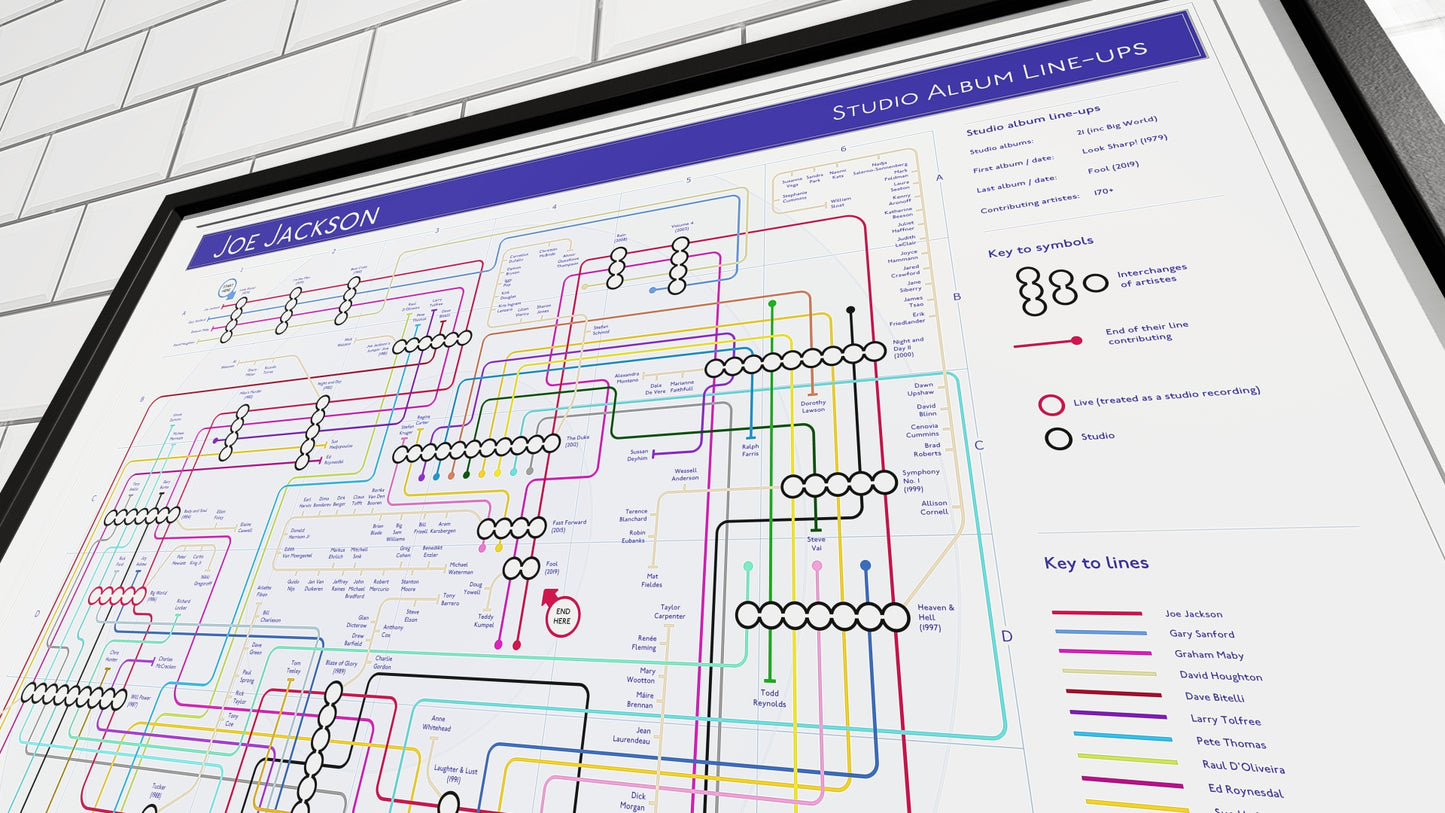Image resolution: width=1445 pixels, height=813 pixels.
Task: Click the Volume 4 vertical interchange station
Action: coord(679,266)
